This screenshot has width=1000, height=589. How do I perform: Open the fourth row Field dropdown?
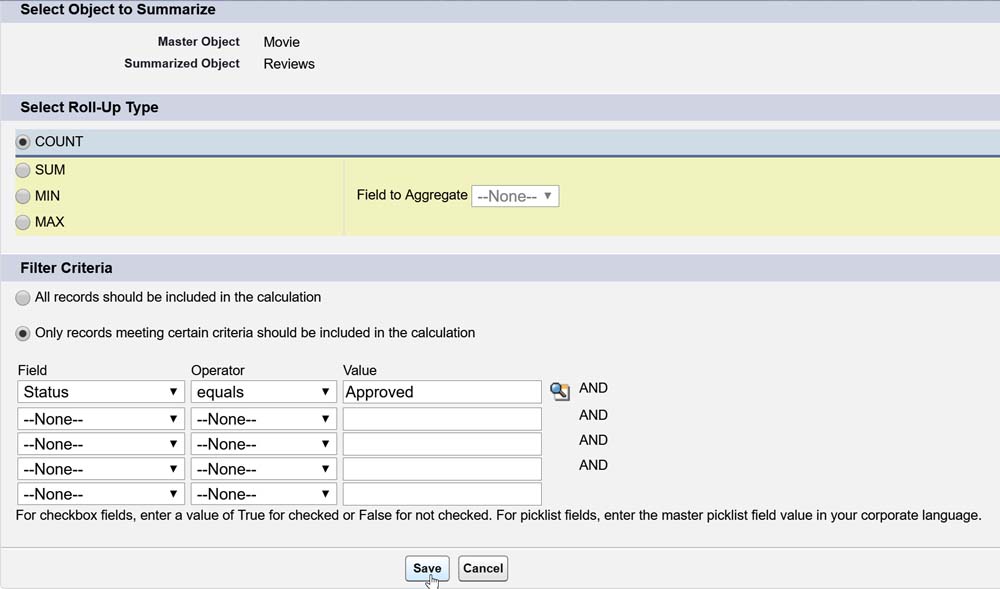point(101,469)
